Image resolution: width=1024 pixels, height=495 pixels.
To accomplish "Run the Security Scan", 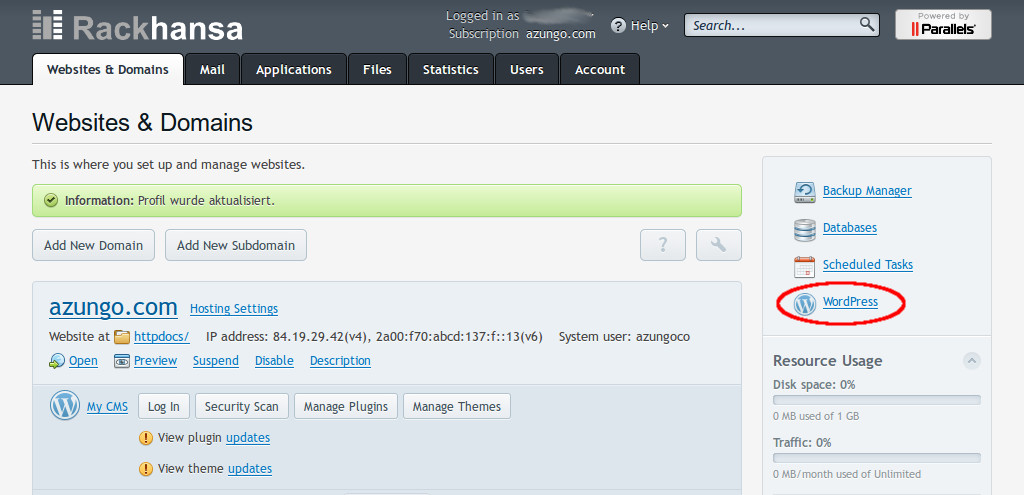I will [242, 406].
